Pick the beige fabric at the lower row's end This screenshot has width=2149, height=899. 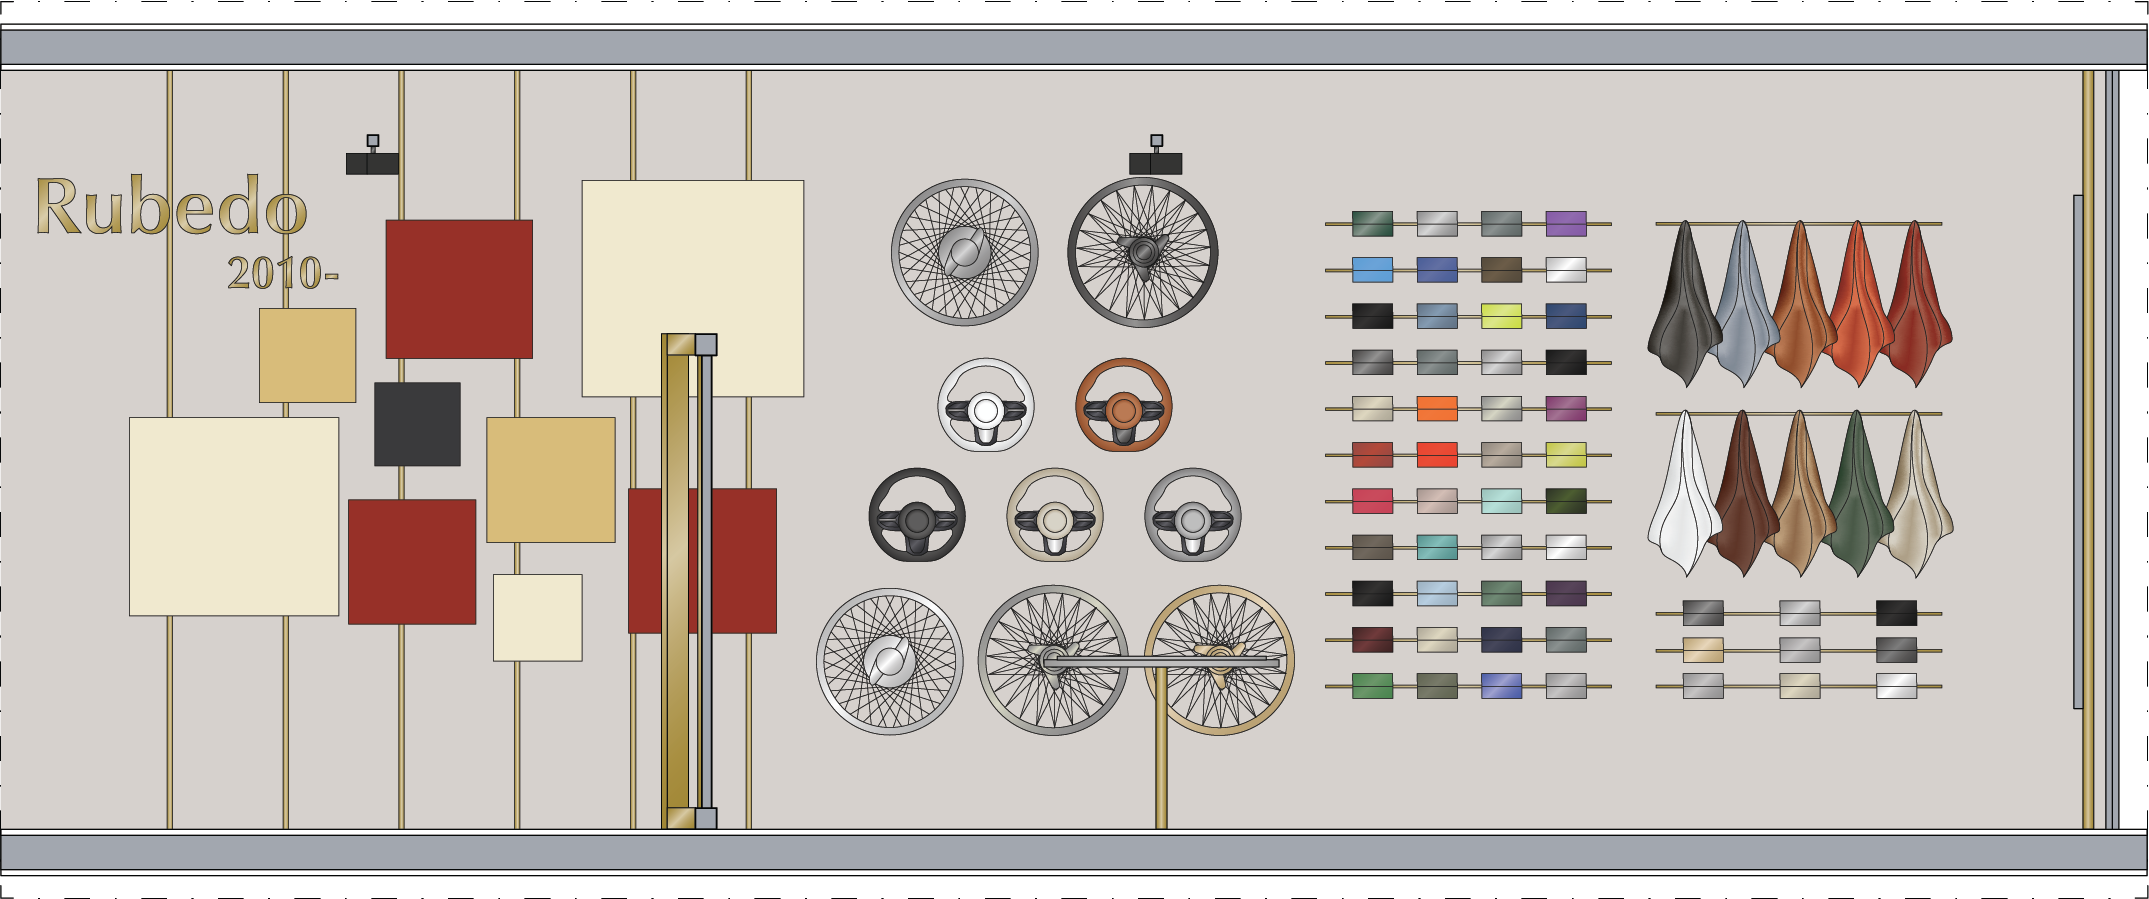pyautogui.click(x=1916, y=494)
